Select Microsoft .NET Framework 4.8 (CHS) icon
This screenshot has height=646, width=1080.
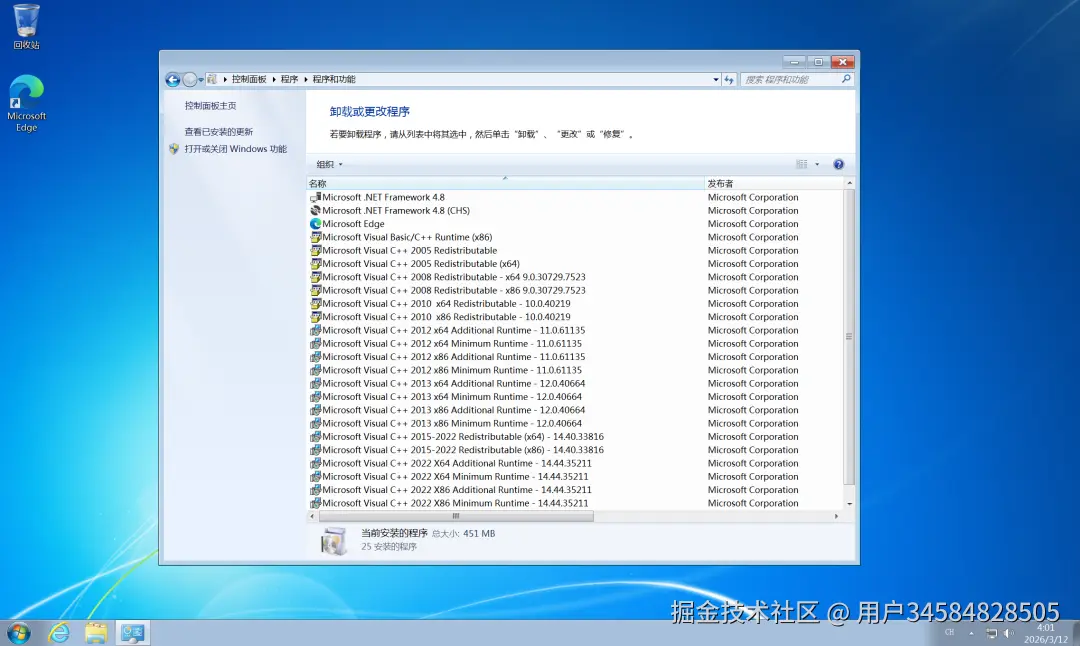[x=315, y=211]
